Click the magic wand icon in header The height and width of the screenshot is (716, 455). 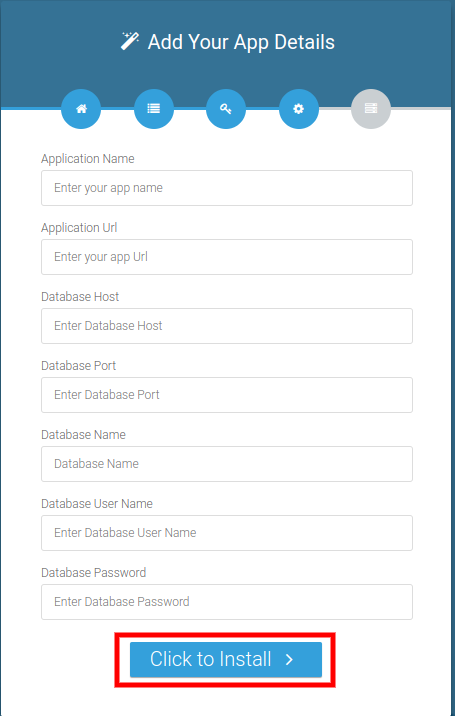point(129,42)
